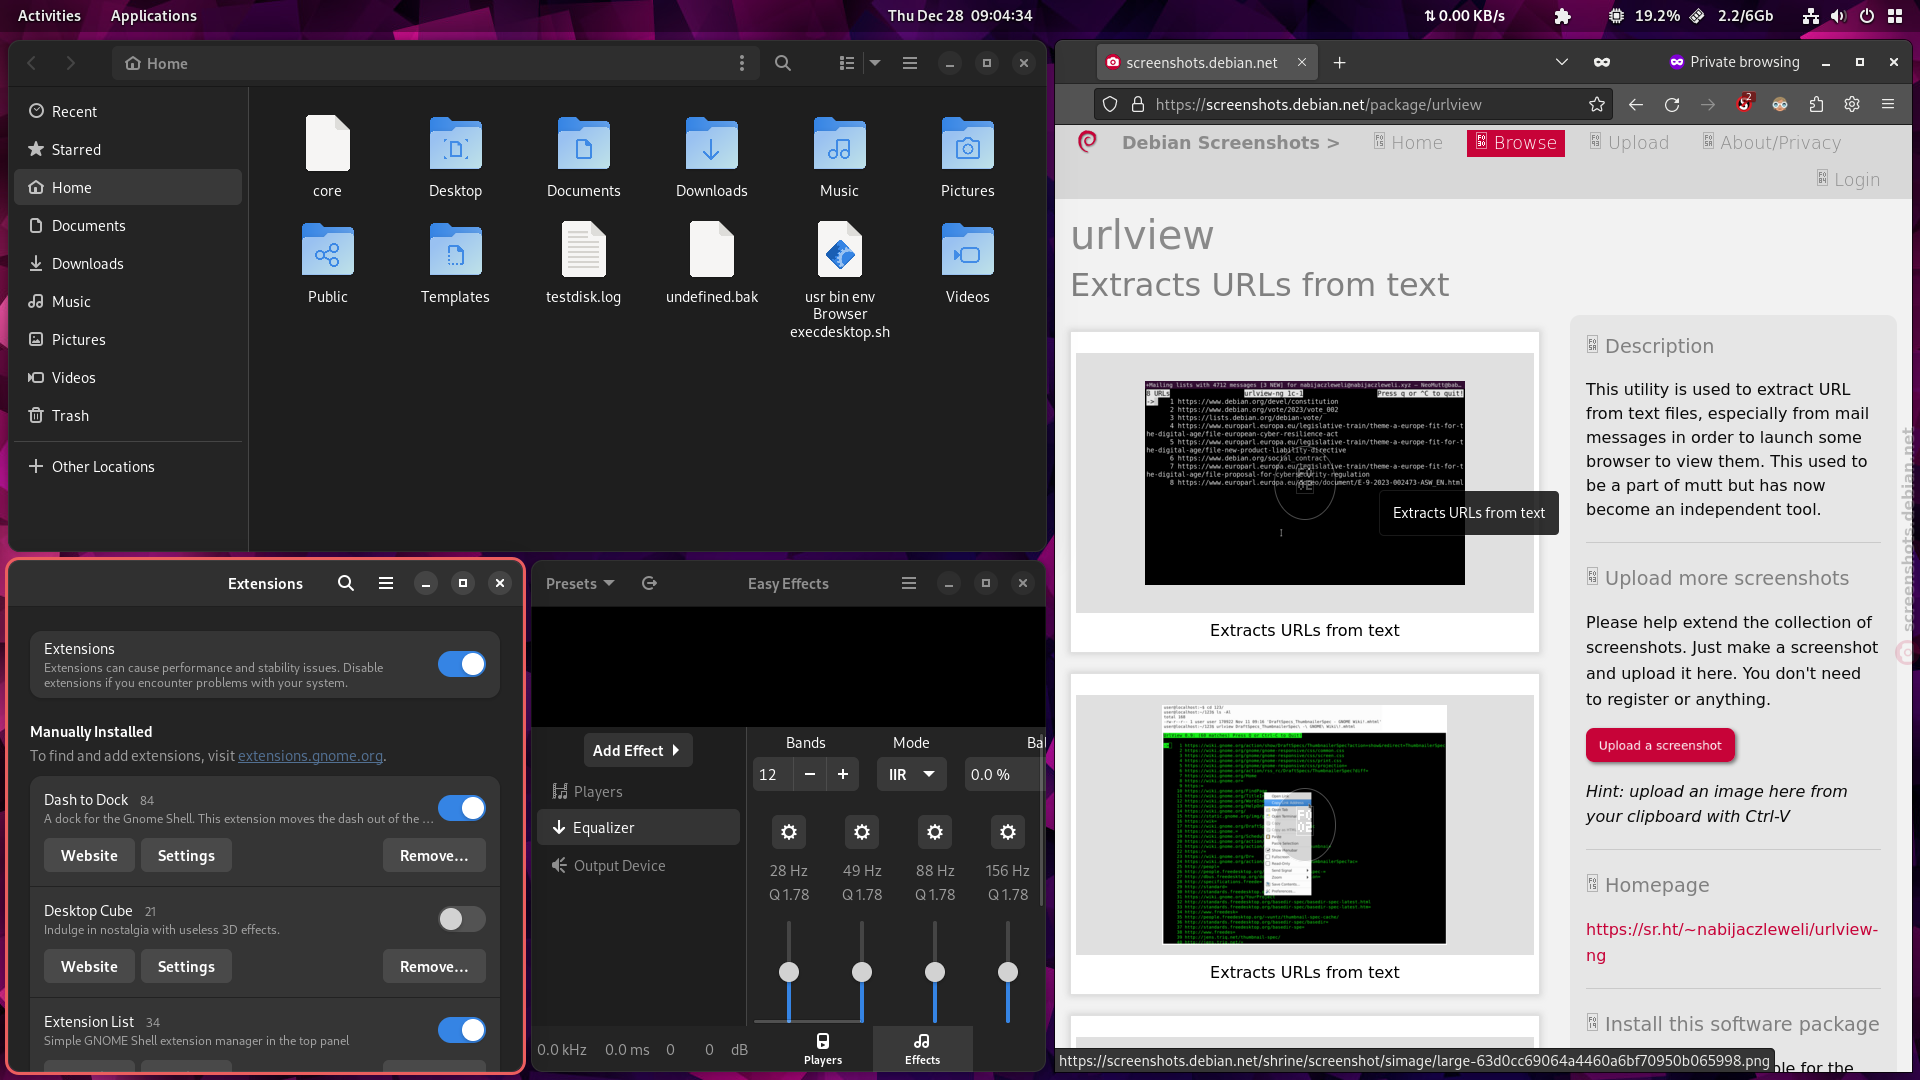Viewport: 1920px width, 1080px height.
Task: Open the Extensions app menu
Action: click(386, 583)
